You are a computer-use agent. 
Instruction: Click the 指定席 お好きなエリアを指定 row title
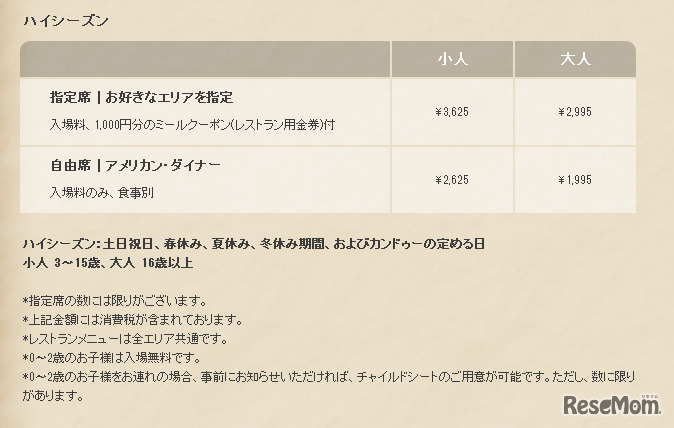(x=142, y=97)
